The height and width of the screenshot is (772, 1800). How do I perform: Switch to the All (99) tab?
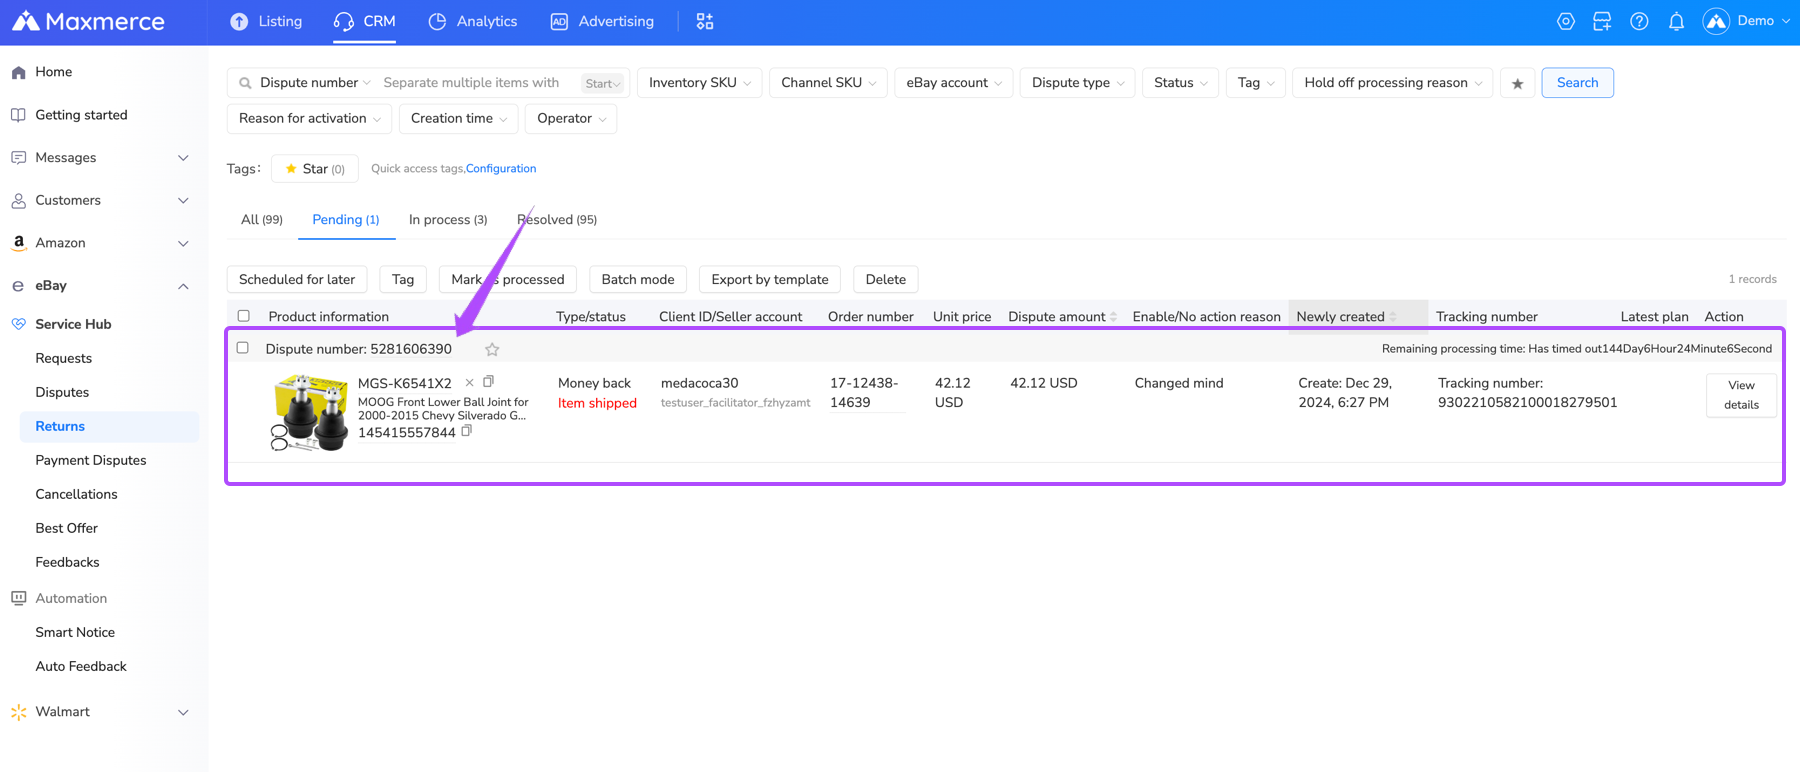coord(261,219)
